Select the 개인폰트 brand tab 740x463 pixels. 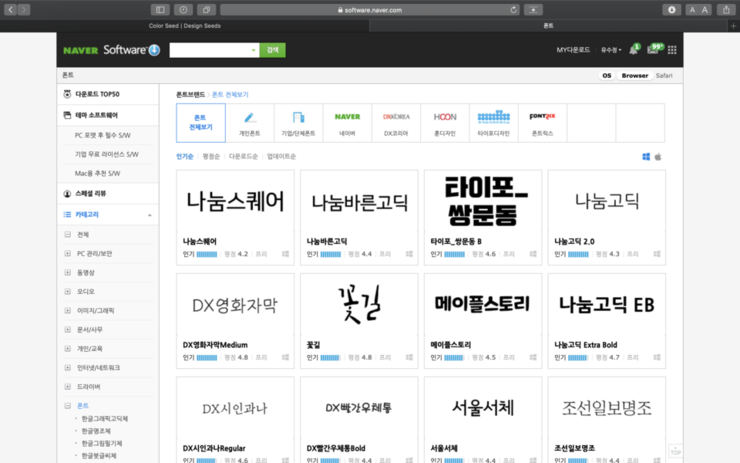250,123
